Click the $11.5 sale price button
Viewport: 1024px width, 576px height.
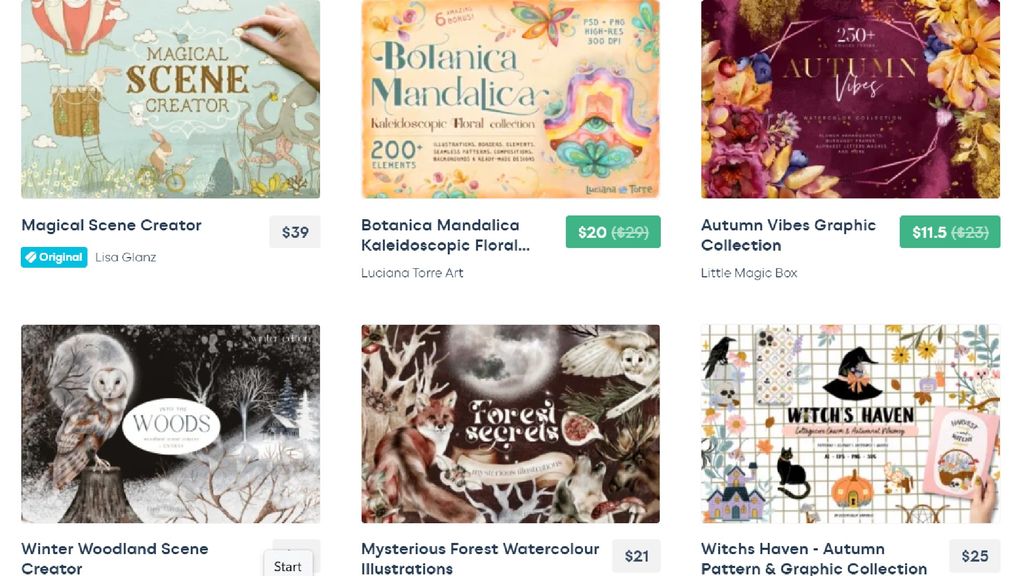point(949,231)
